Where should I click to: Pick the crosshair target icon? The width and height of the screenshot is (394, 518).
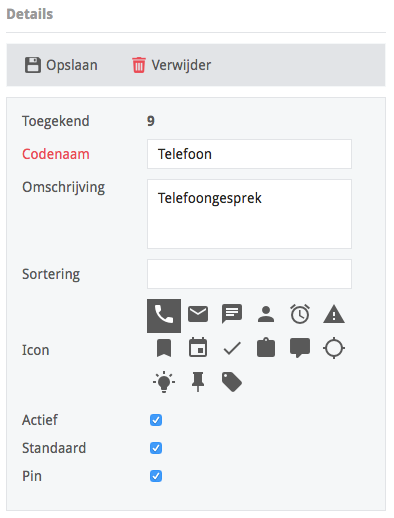(x=334, y=348)
